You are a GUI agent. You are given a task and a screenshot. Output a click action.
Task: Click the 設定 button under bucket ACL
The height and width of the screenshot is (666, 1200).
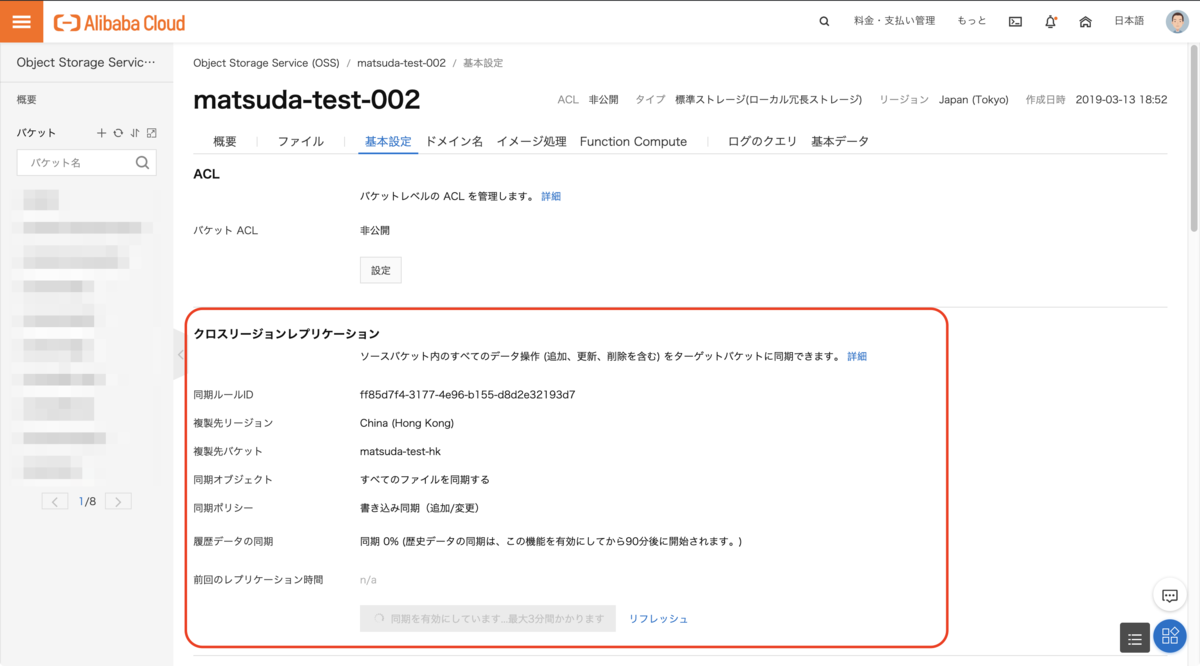(x=381, y=270)
